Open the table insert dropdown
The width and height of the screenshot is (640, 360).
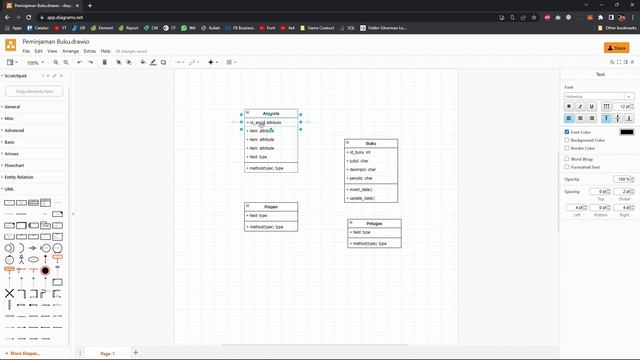231,62
